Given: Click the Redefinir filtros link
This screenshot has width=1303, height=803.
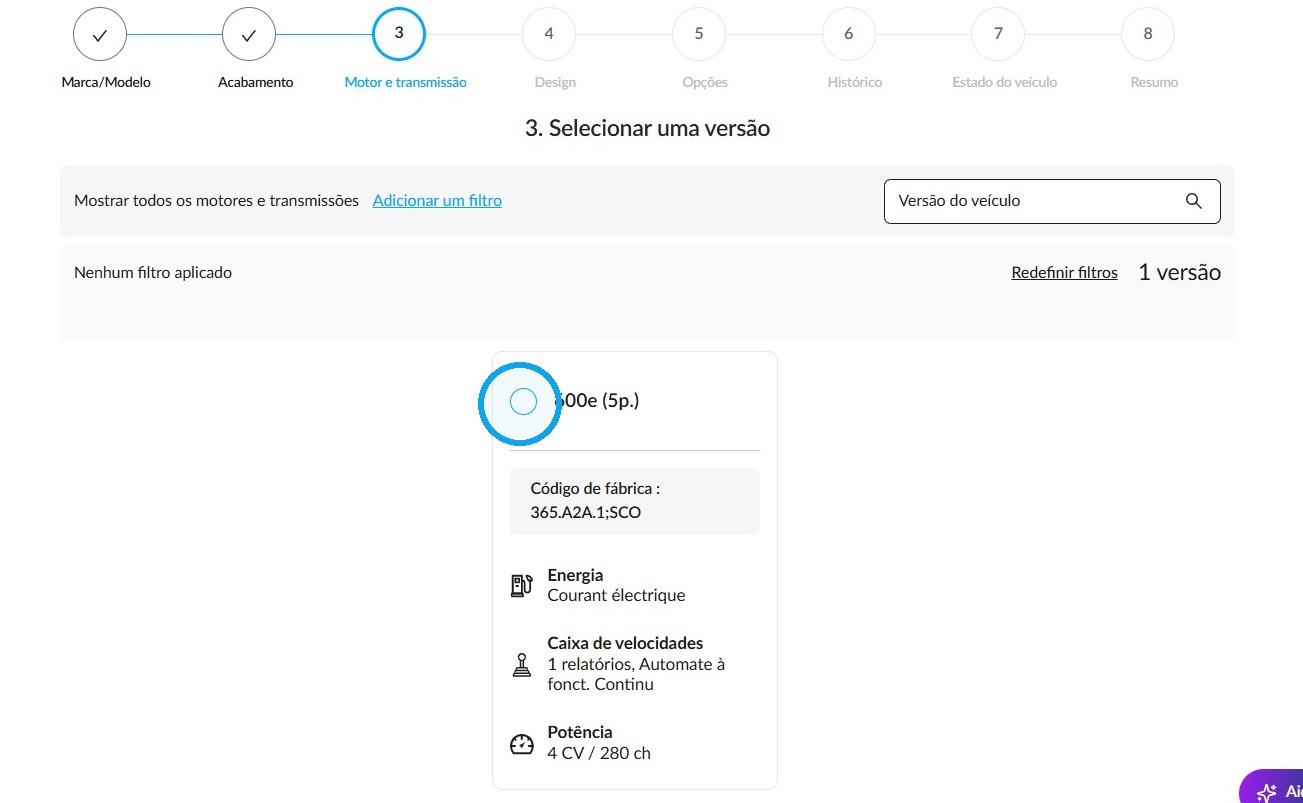Looking at the screenshot, I should 1064,272.
